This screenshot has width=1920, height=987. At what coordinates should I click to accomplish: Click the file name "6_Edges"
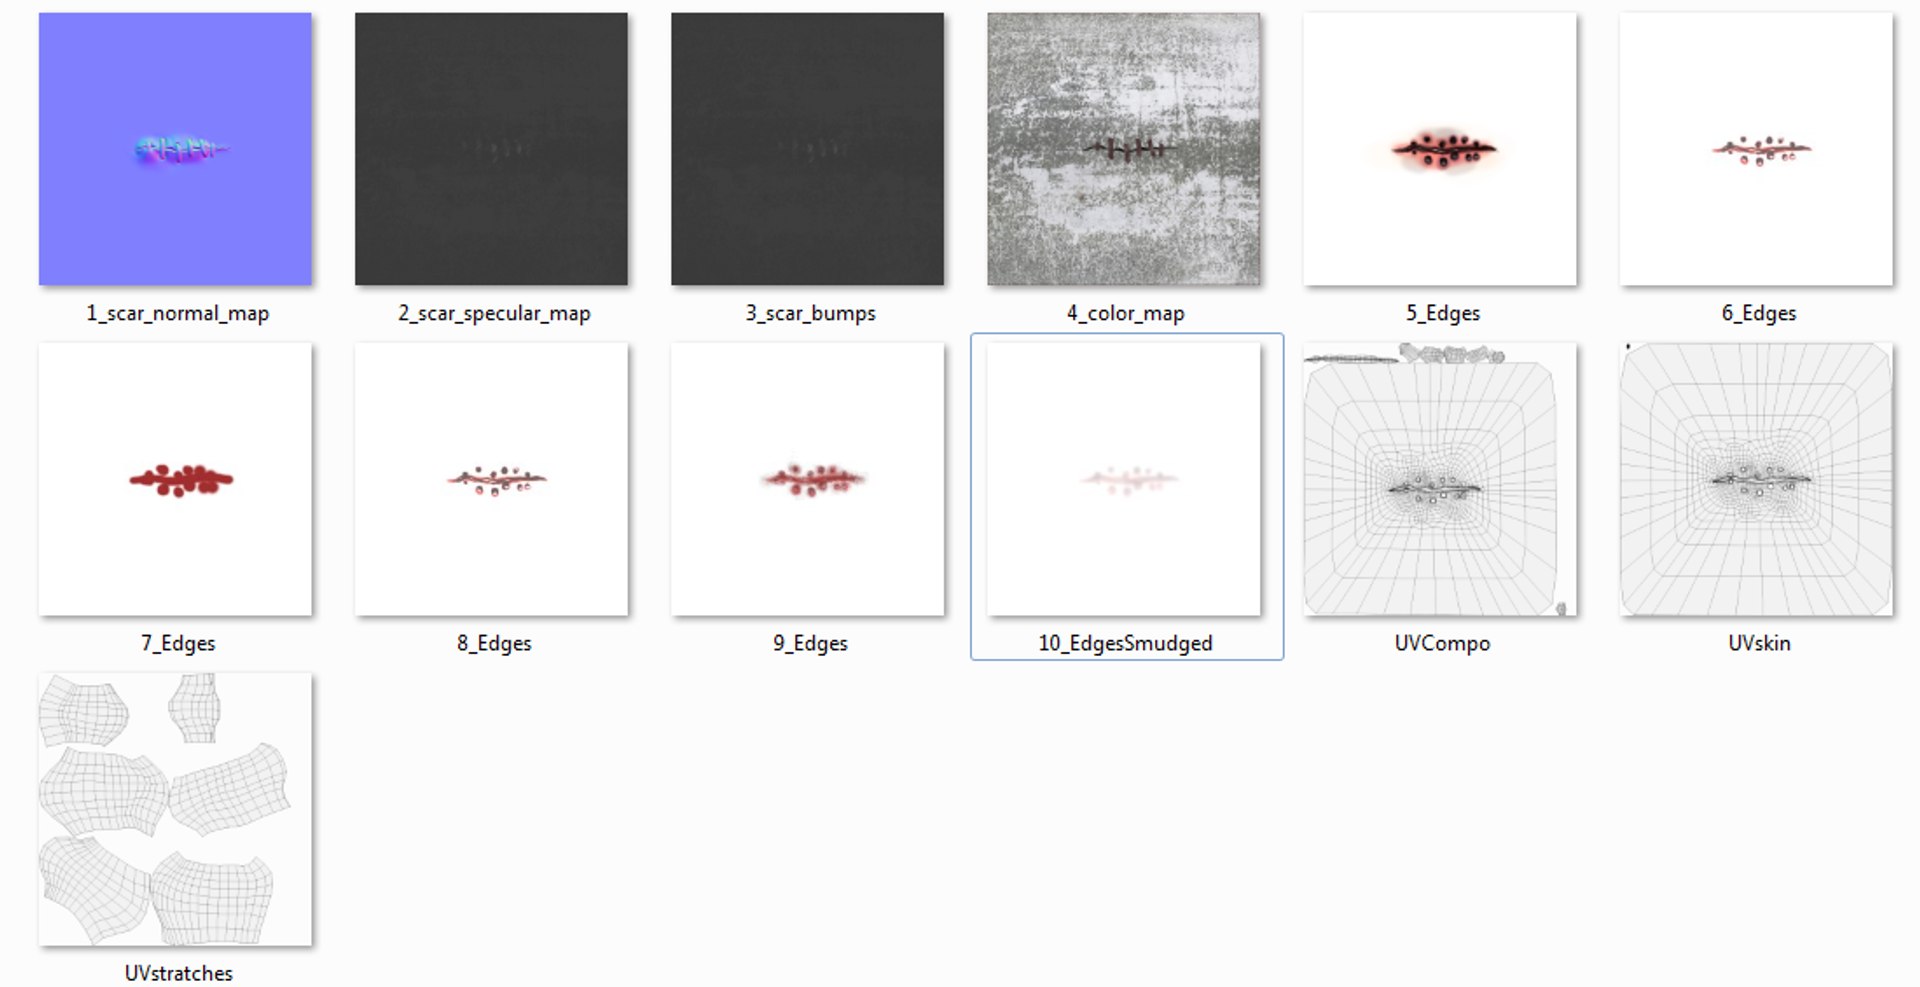click(x=1758, y=313)
